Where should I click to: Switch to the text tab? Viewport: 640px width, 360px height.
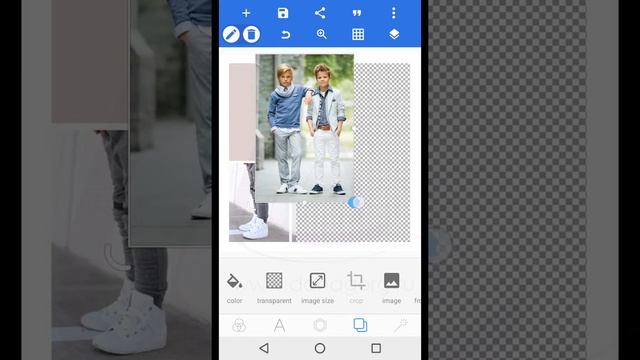(x=279, y=325)
